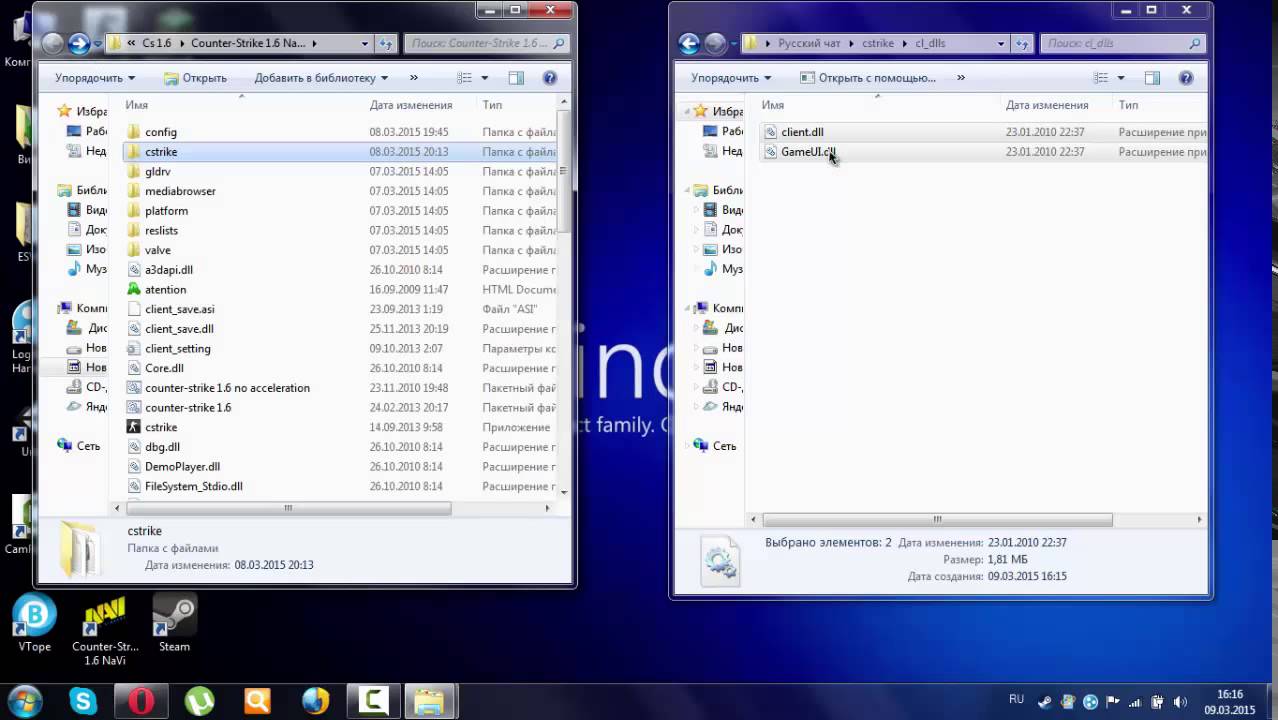Collapse Библиотеки tree in cl_dlls navigation pane
This screenshot has width=1278, height=720.
[689, 190]
